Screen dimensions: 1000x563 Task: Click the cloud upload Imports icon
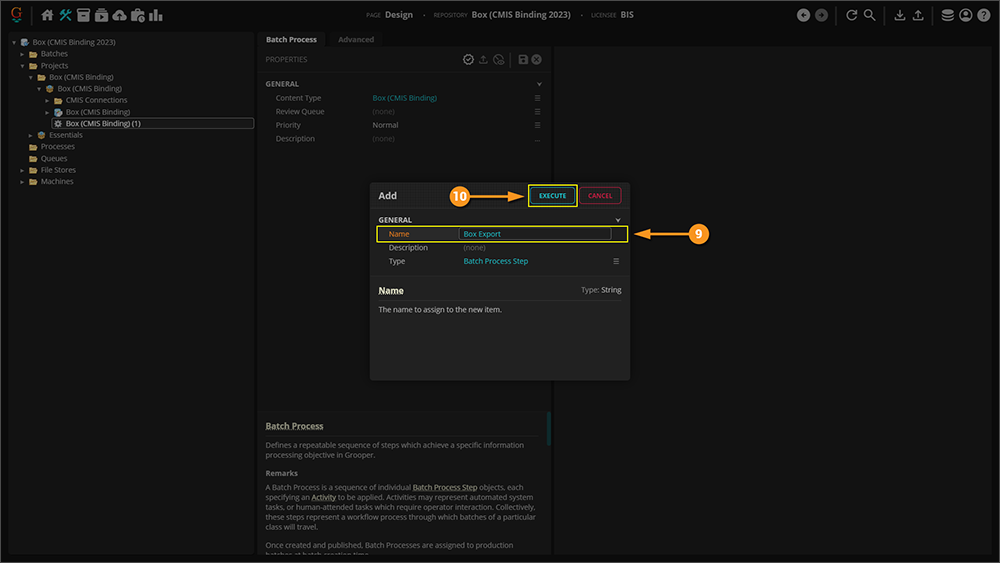tap(120, 15)
